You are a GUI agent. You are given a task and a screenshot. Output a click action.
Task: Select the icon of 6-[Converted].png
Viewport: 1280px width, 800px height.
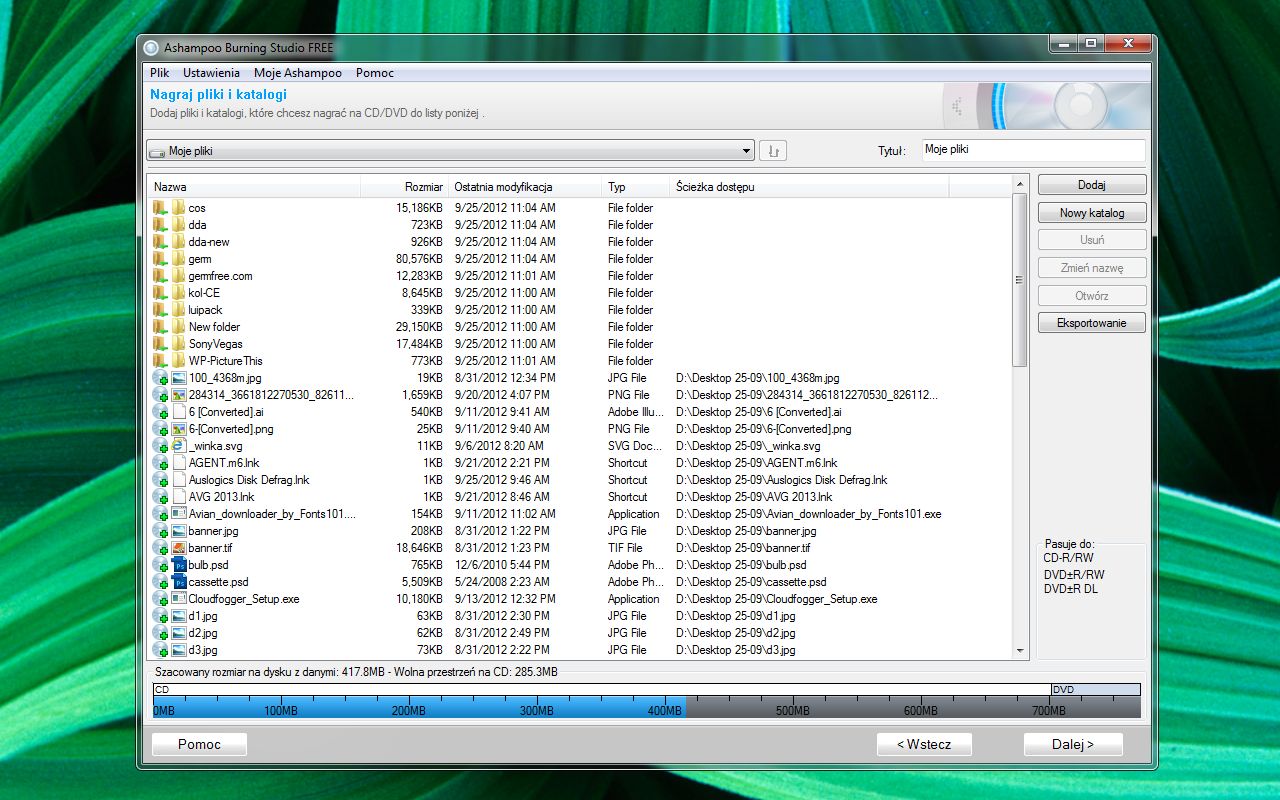pyautogui.click(x=179, y=429)
